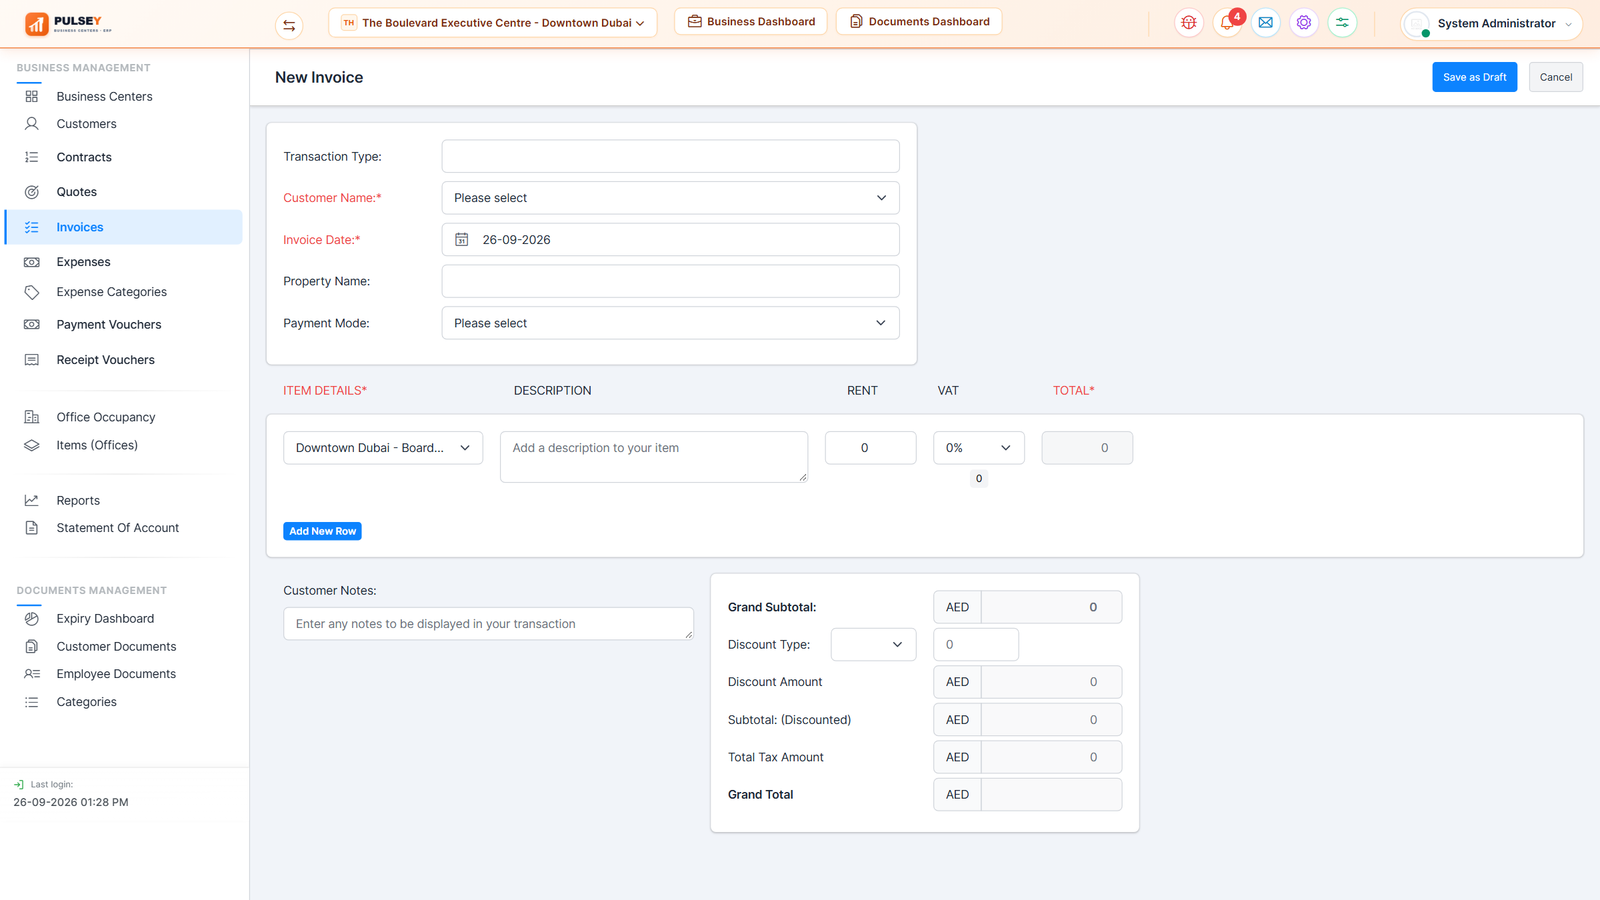
Task: Click the Rent amount field
Action: 870,448
